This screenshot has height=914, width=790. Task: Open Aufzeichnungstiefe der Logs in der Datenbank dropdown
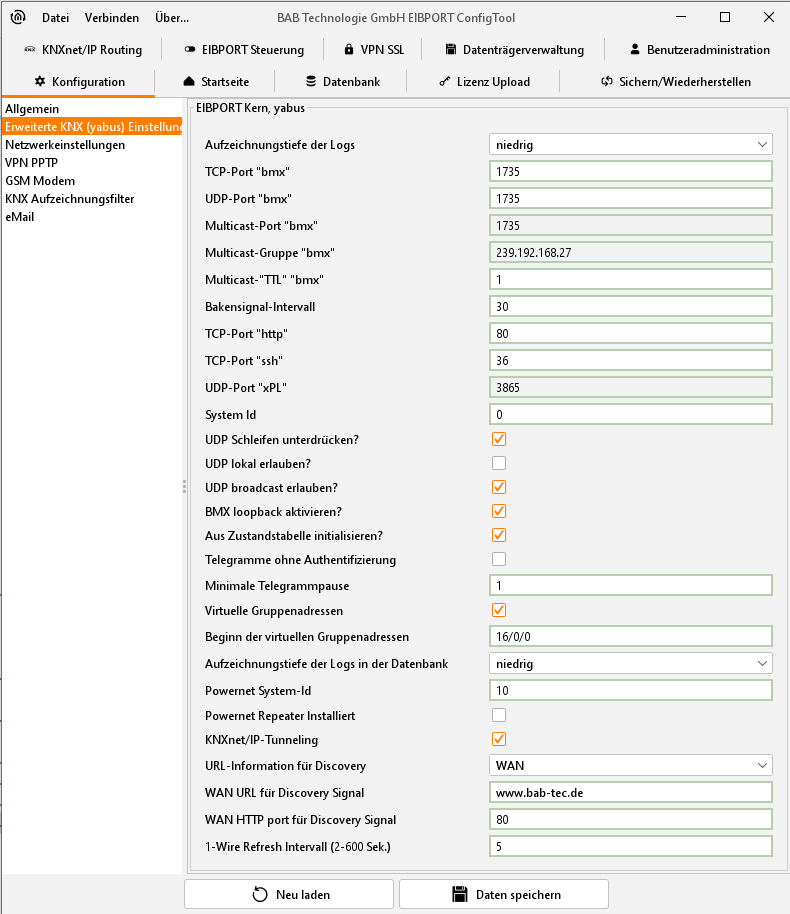pos(631,663)
